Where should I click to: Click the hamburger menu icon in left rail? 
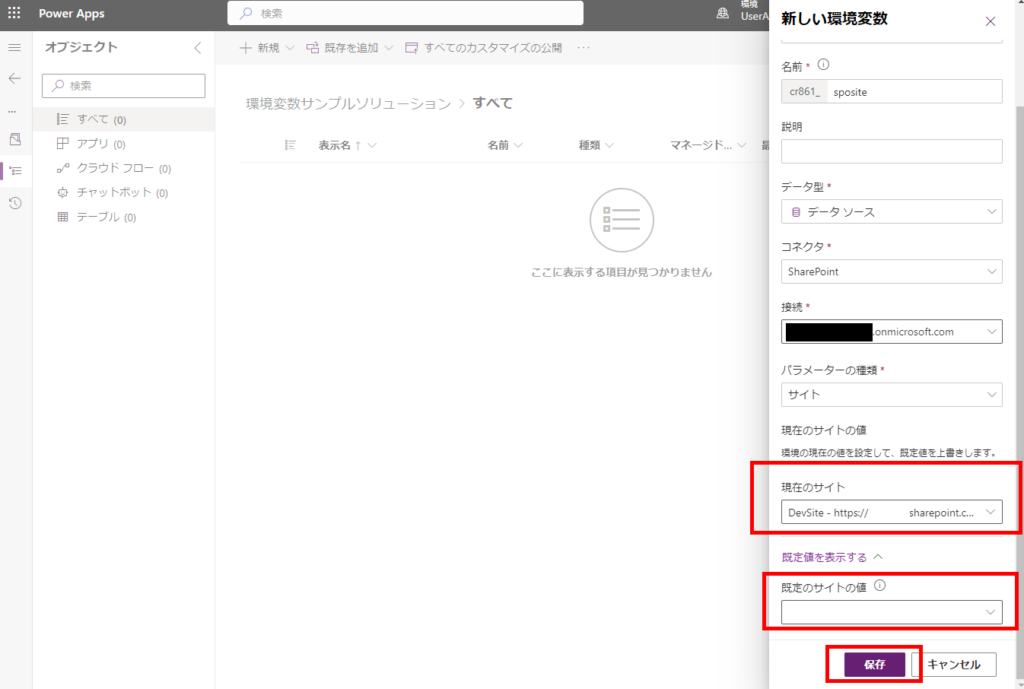(x=14, y=48)
